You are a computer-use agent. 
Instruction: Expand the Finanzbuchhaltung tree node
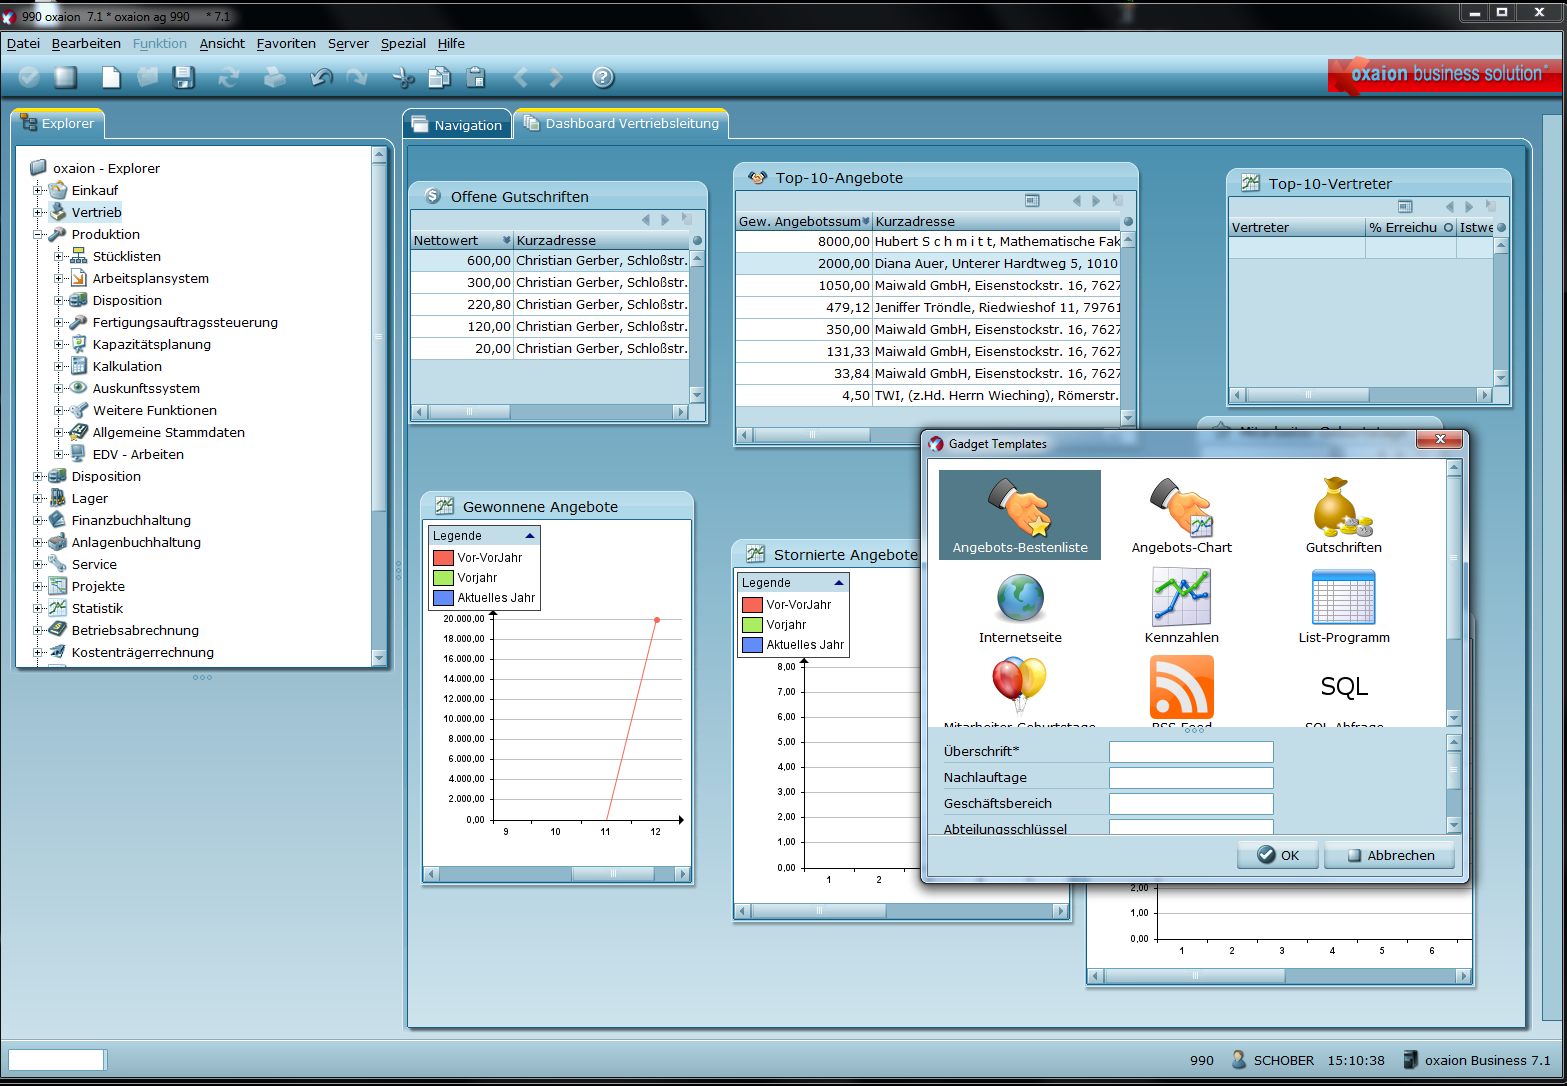click(38, 520)
